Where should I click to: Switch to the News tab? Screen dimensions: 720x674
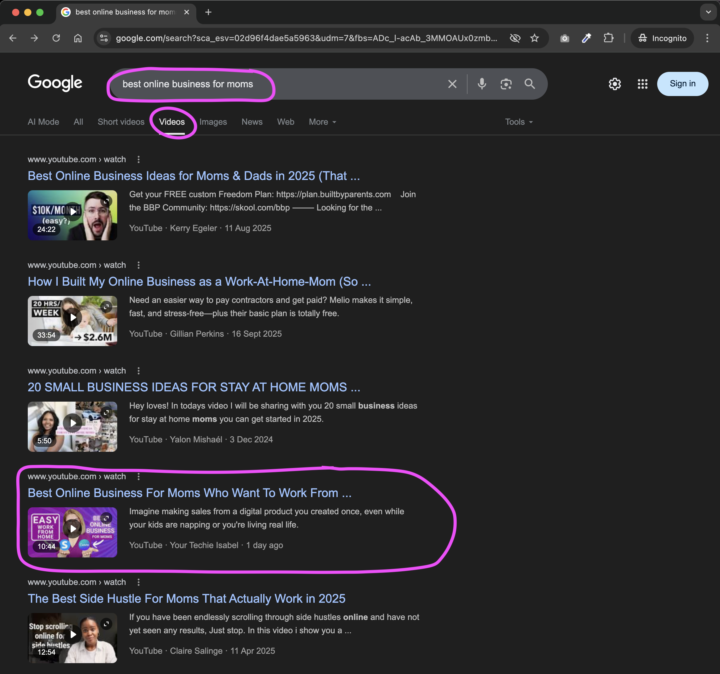[252, 122]
